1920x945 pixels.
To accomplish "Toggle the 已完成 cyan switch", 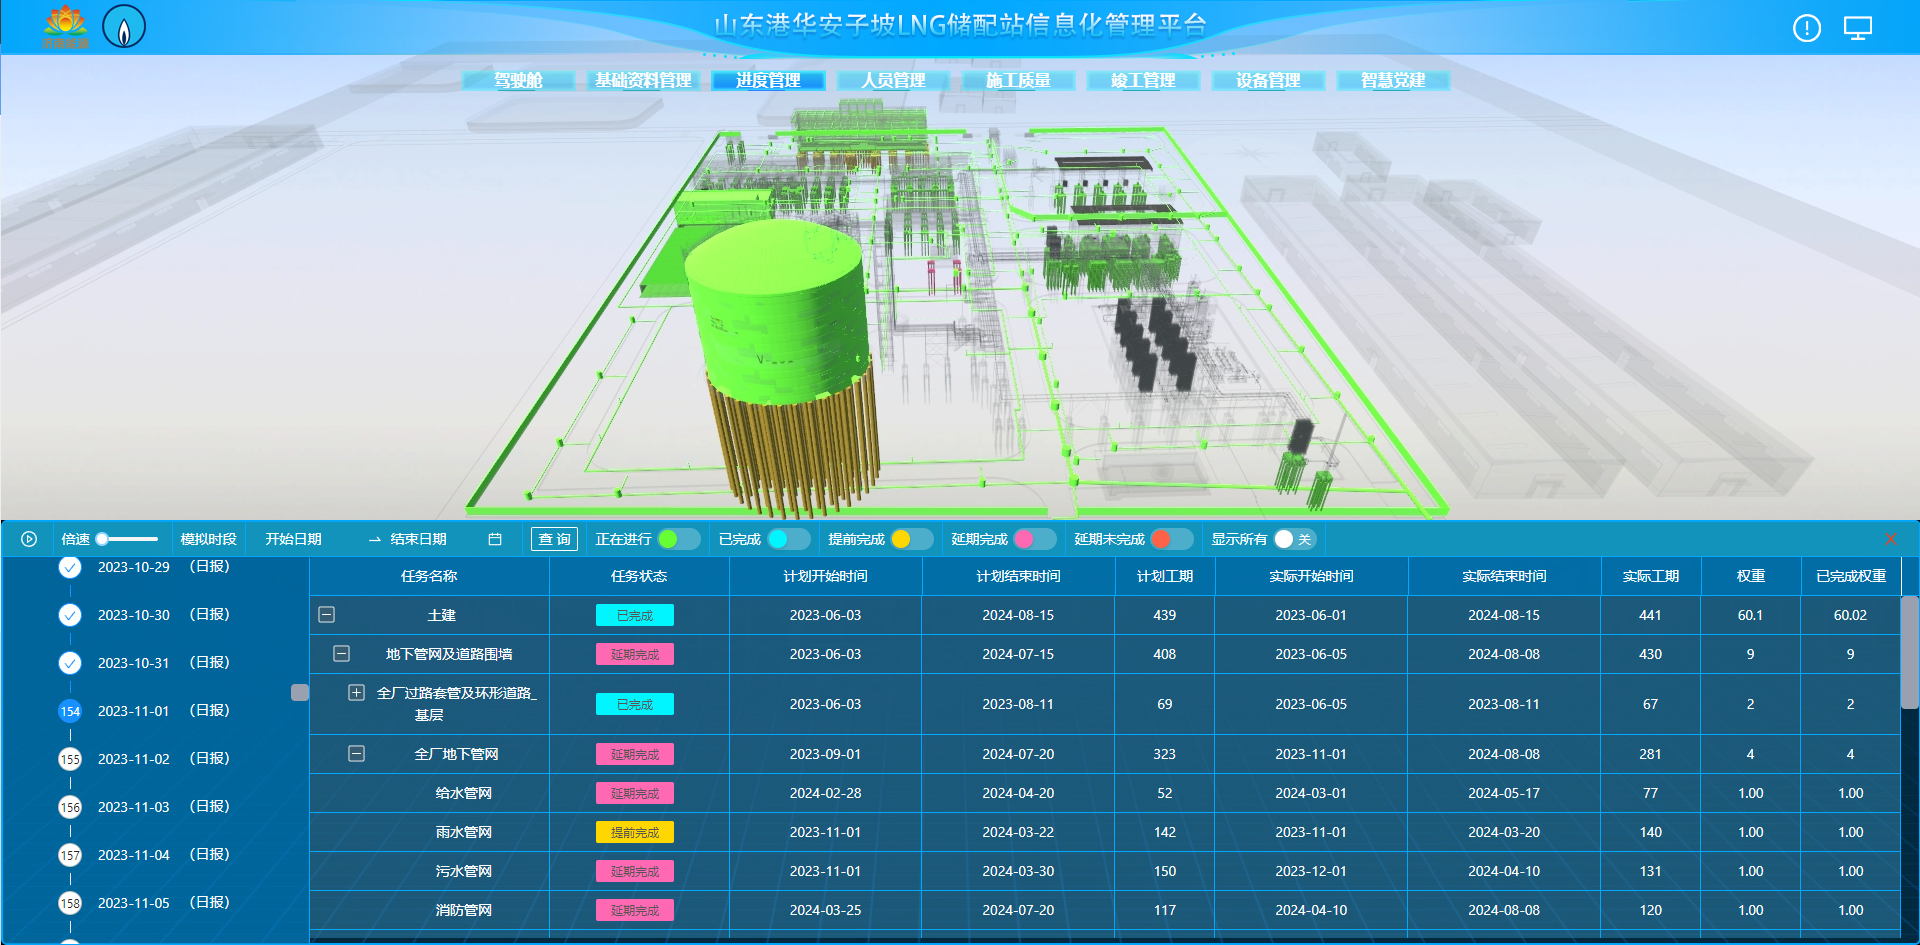I will [x=788, y=539].
